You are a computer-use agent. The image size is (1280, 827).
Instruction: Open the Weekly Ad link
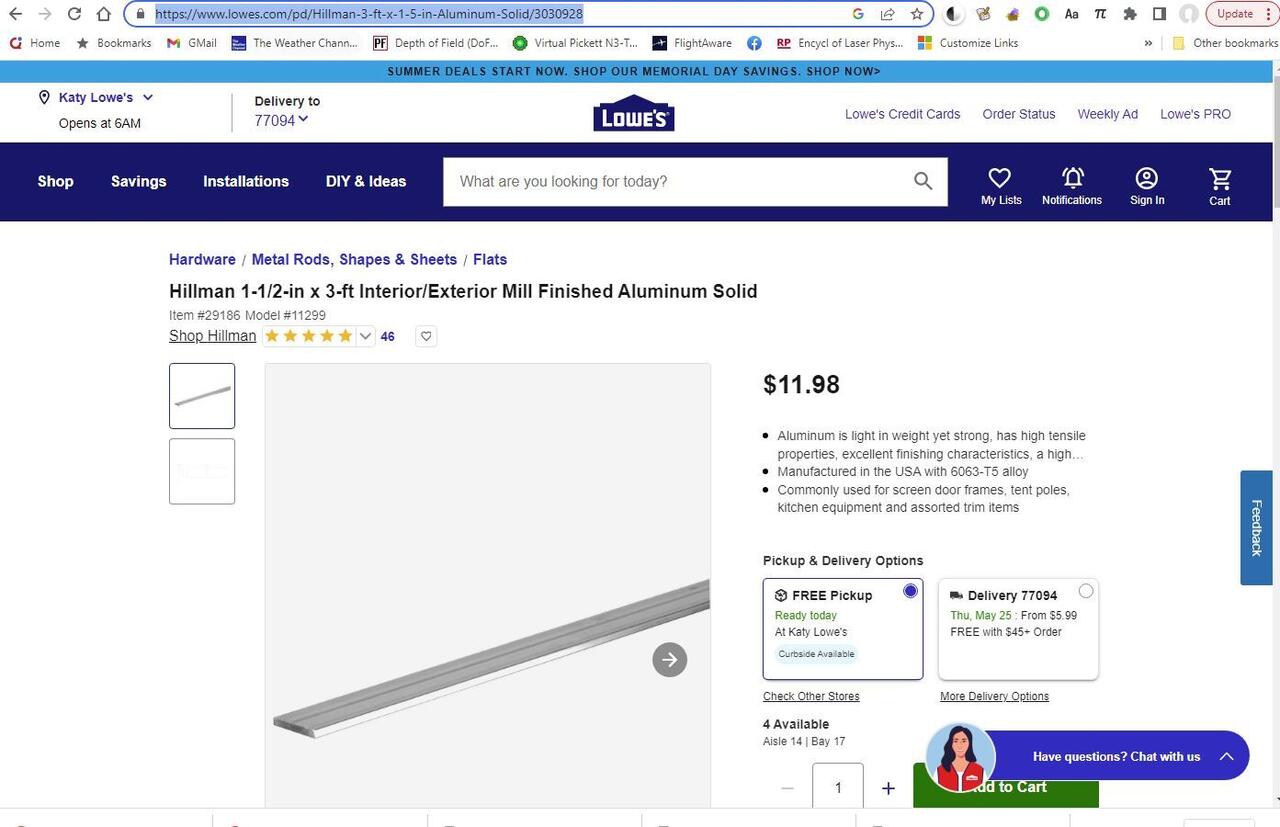click(1107, 114)
